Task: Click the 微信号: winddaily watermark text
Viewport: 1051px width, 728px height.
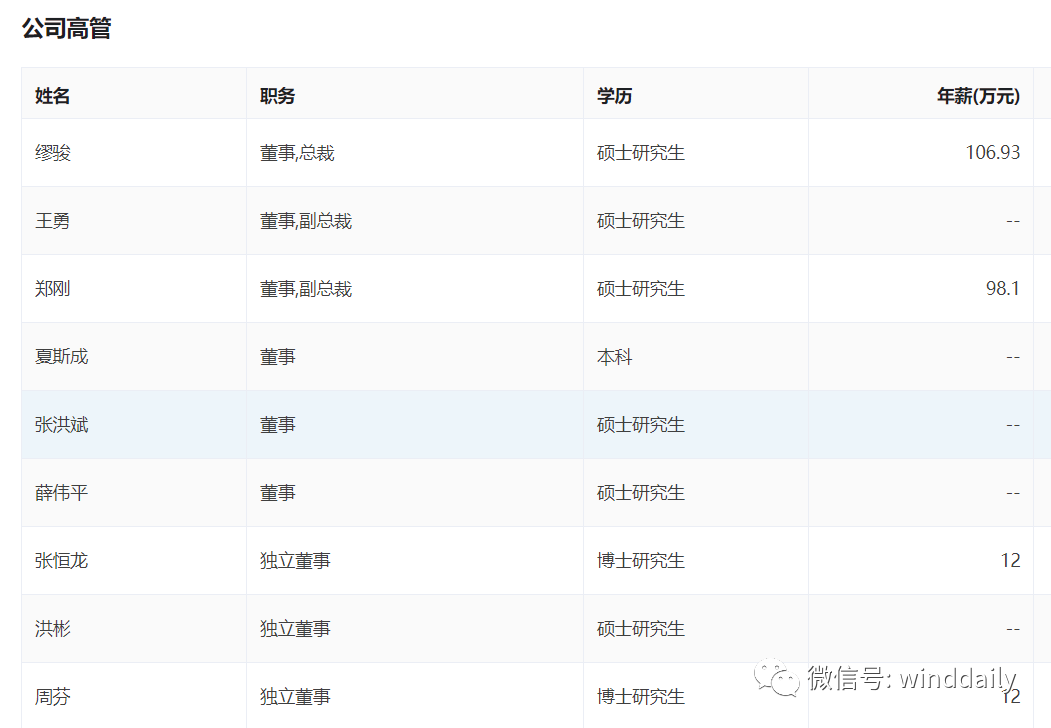Action: tap(912, 679)
